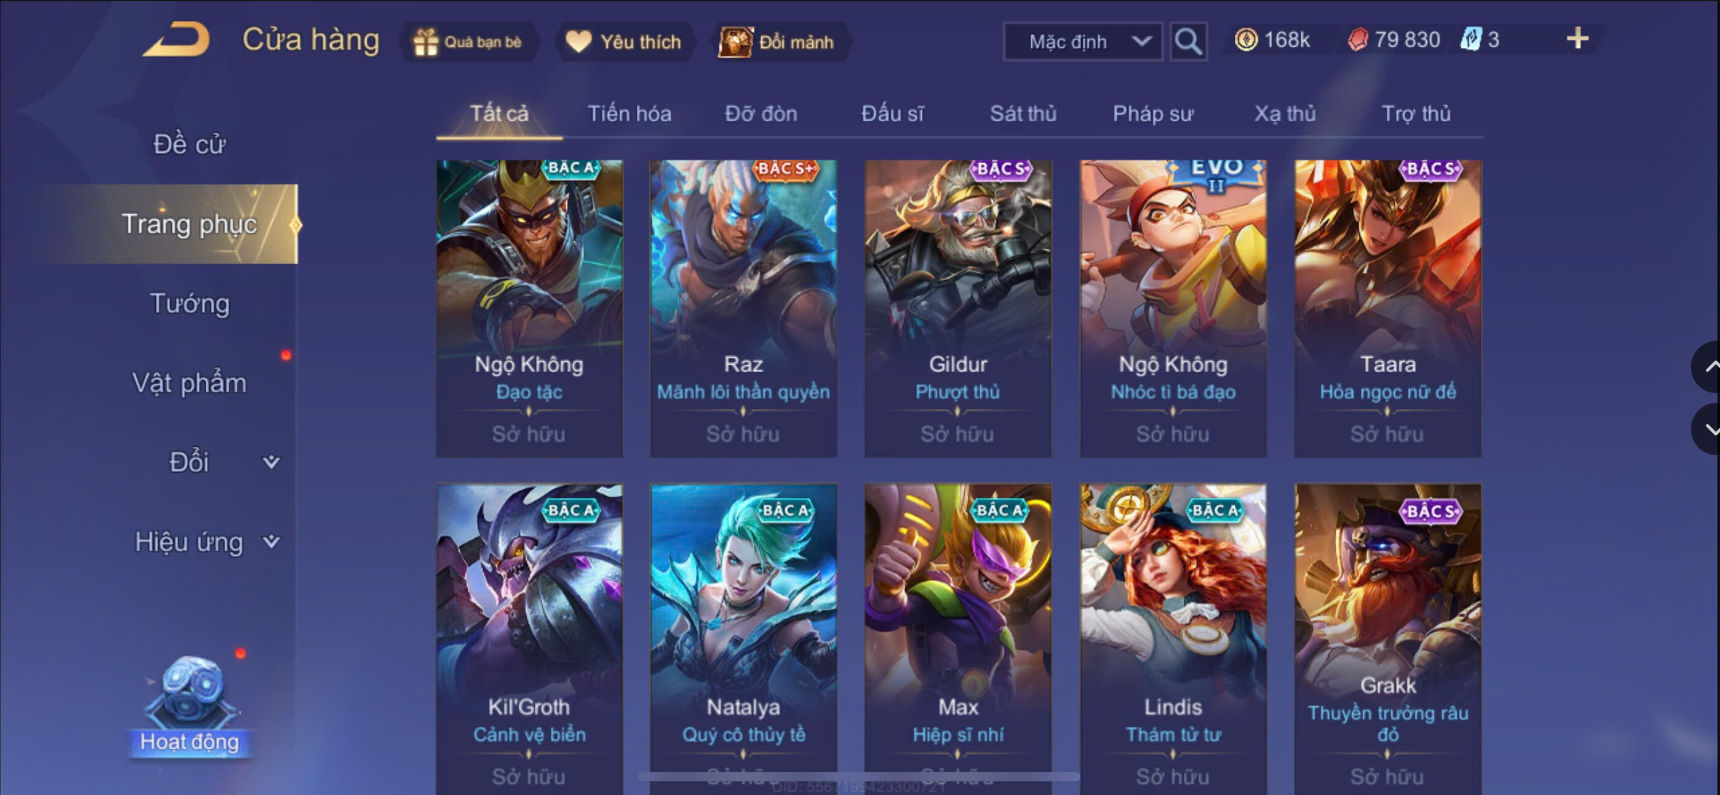Image resolution: width=1720 pixels, height=795 pixels.
Task: Open Quà bạn bè gift icon
Action: 426,42
